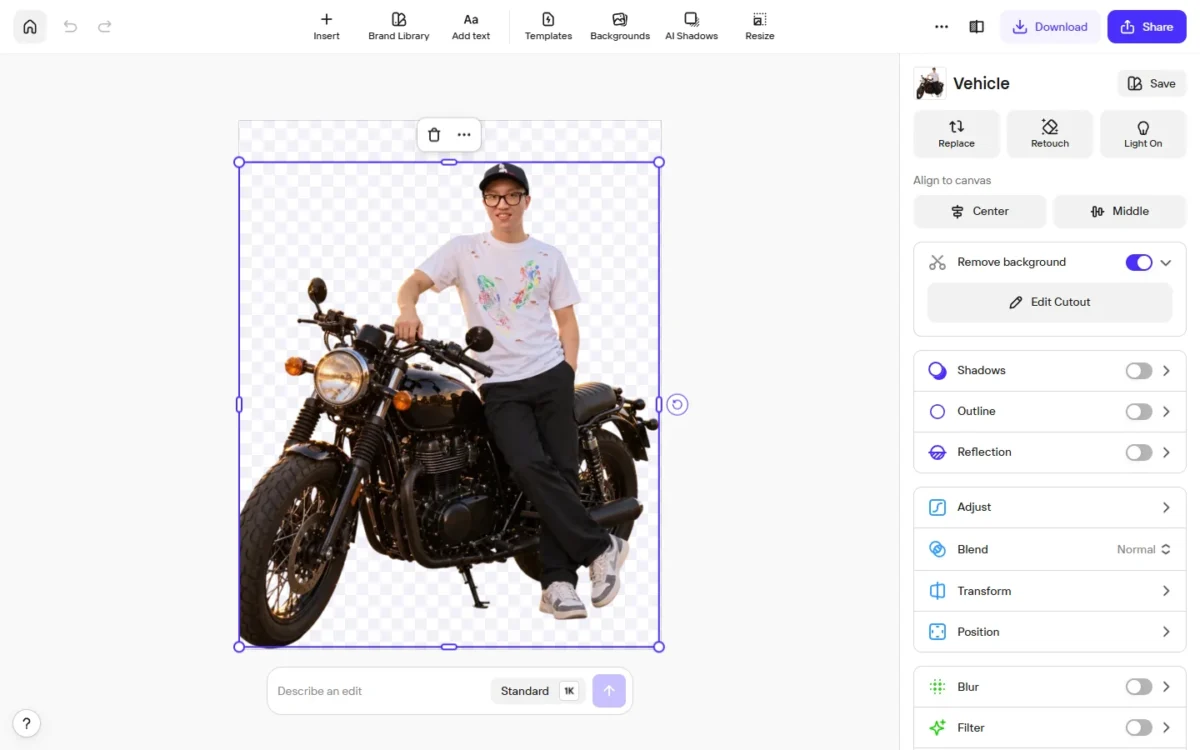The image size is (1200, 750).
Task: Choose the Add text tool
Action: click(x=471, y=27)
